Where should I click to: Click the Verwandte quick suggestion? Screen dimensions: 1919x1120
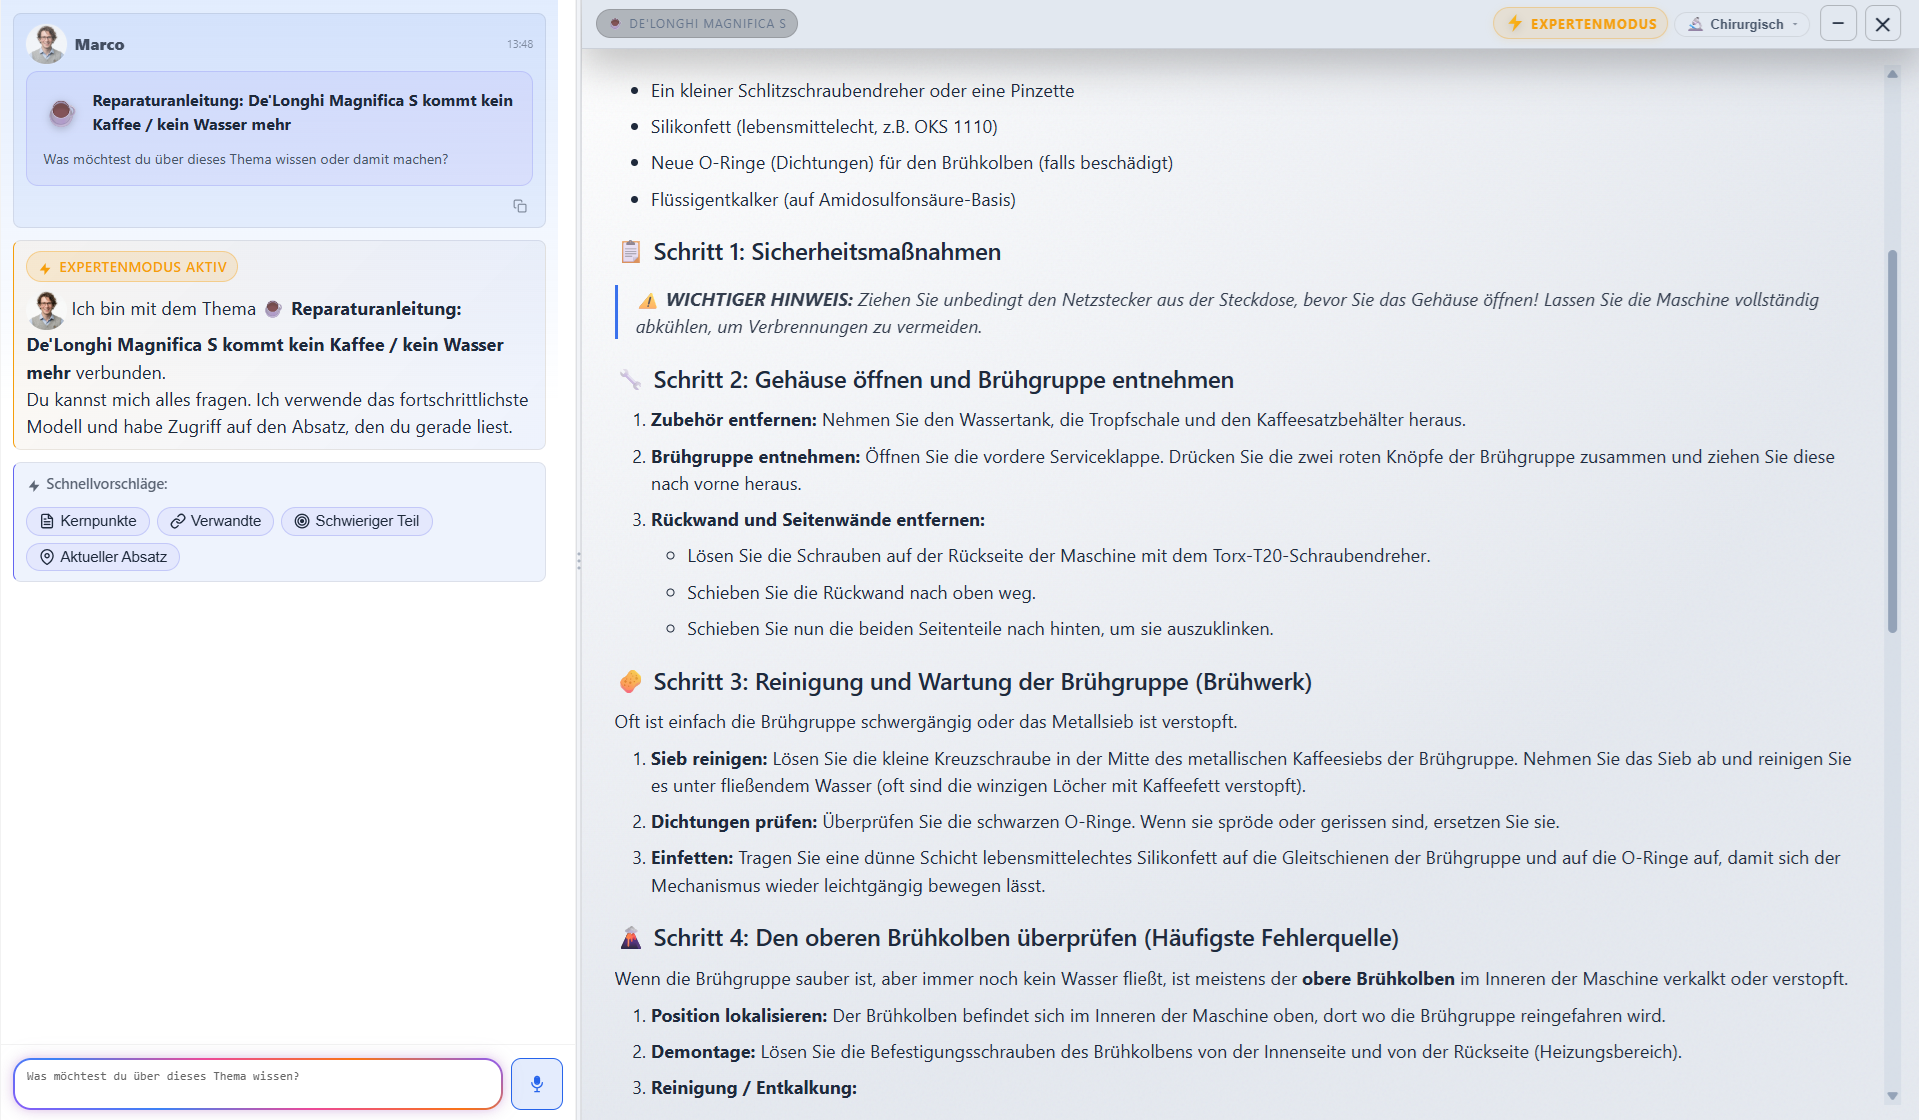pos(215,521)
